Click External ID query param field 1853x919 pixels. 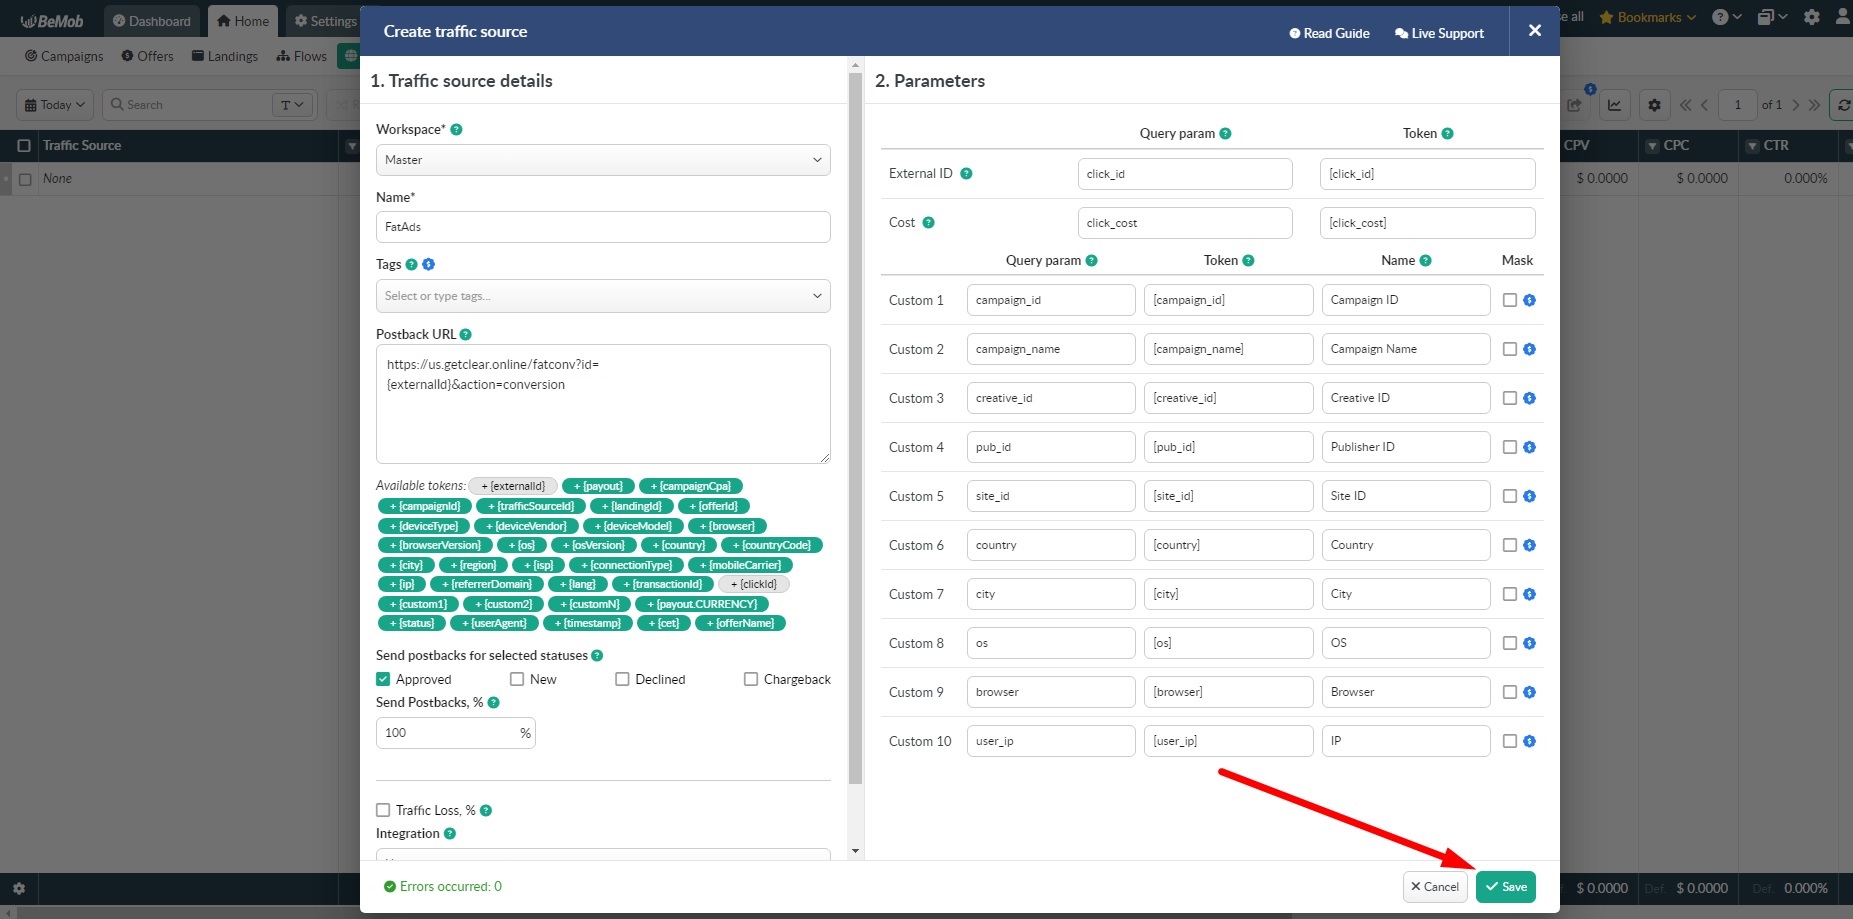pos(1185,174)
